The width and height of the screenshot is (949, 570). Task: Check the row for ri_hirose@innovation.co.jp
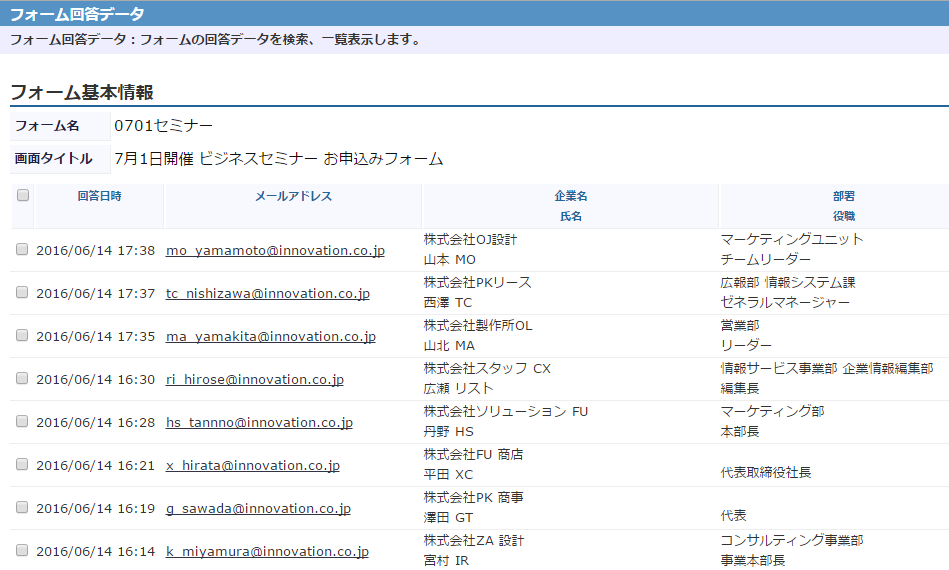coord(22,378)
